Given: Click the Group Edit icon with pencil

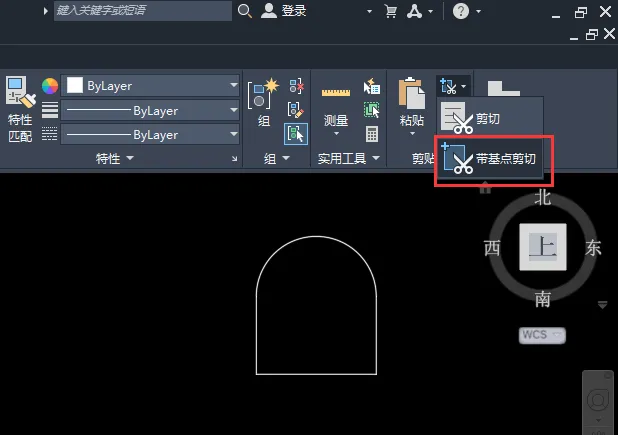Looking at the screenshot, I should pos(296,110).
